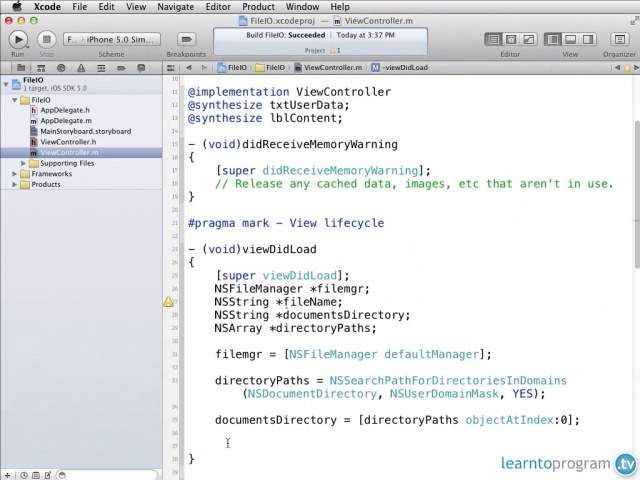
Task: Filter files with source-control status
Action: pyautogui.click(x=36, y=475)
